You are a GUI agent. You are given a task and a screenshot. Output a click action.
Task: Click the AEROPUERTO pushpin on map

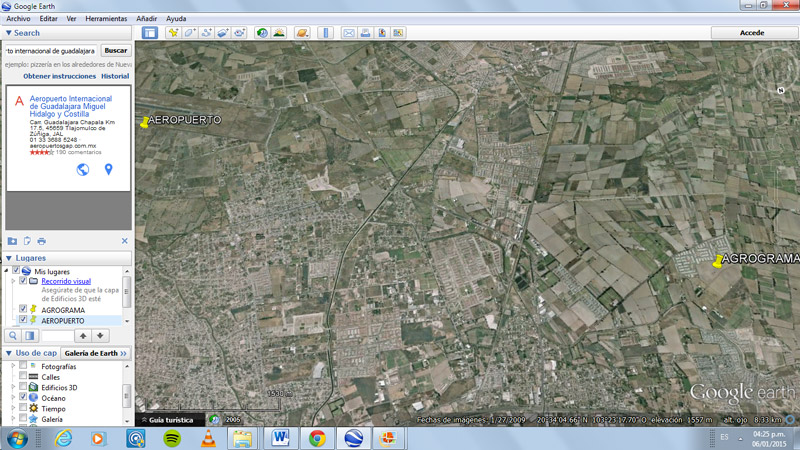145,122
